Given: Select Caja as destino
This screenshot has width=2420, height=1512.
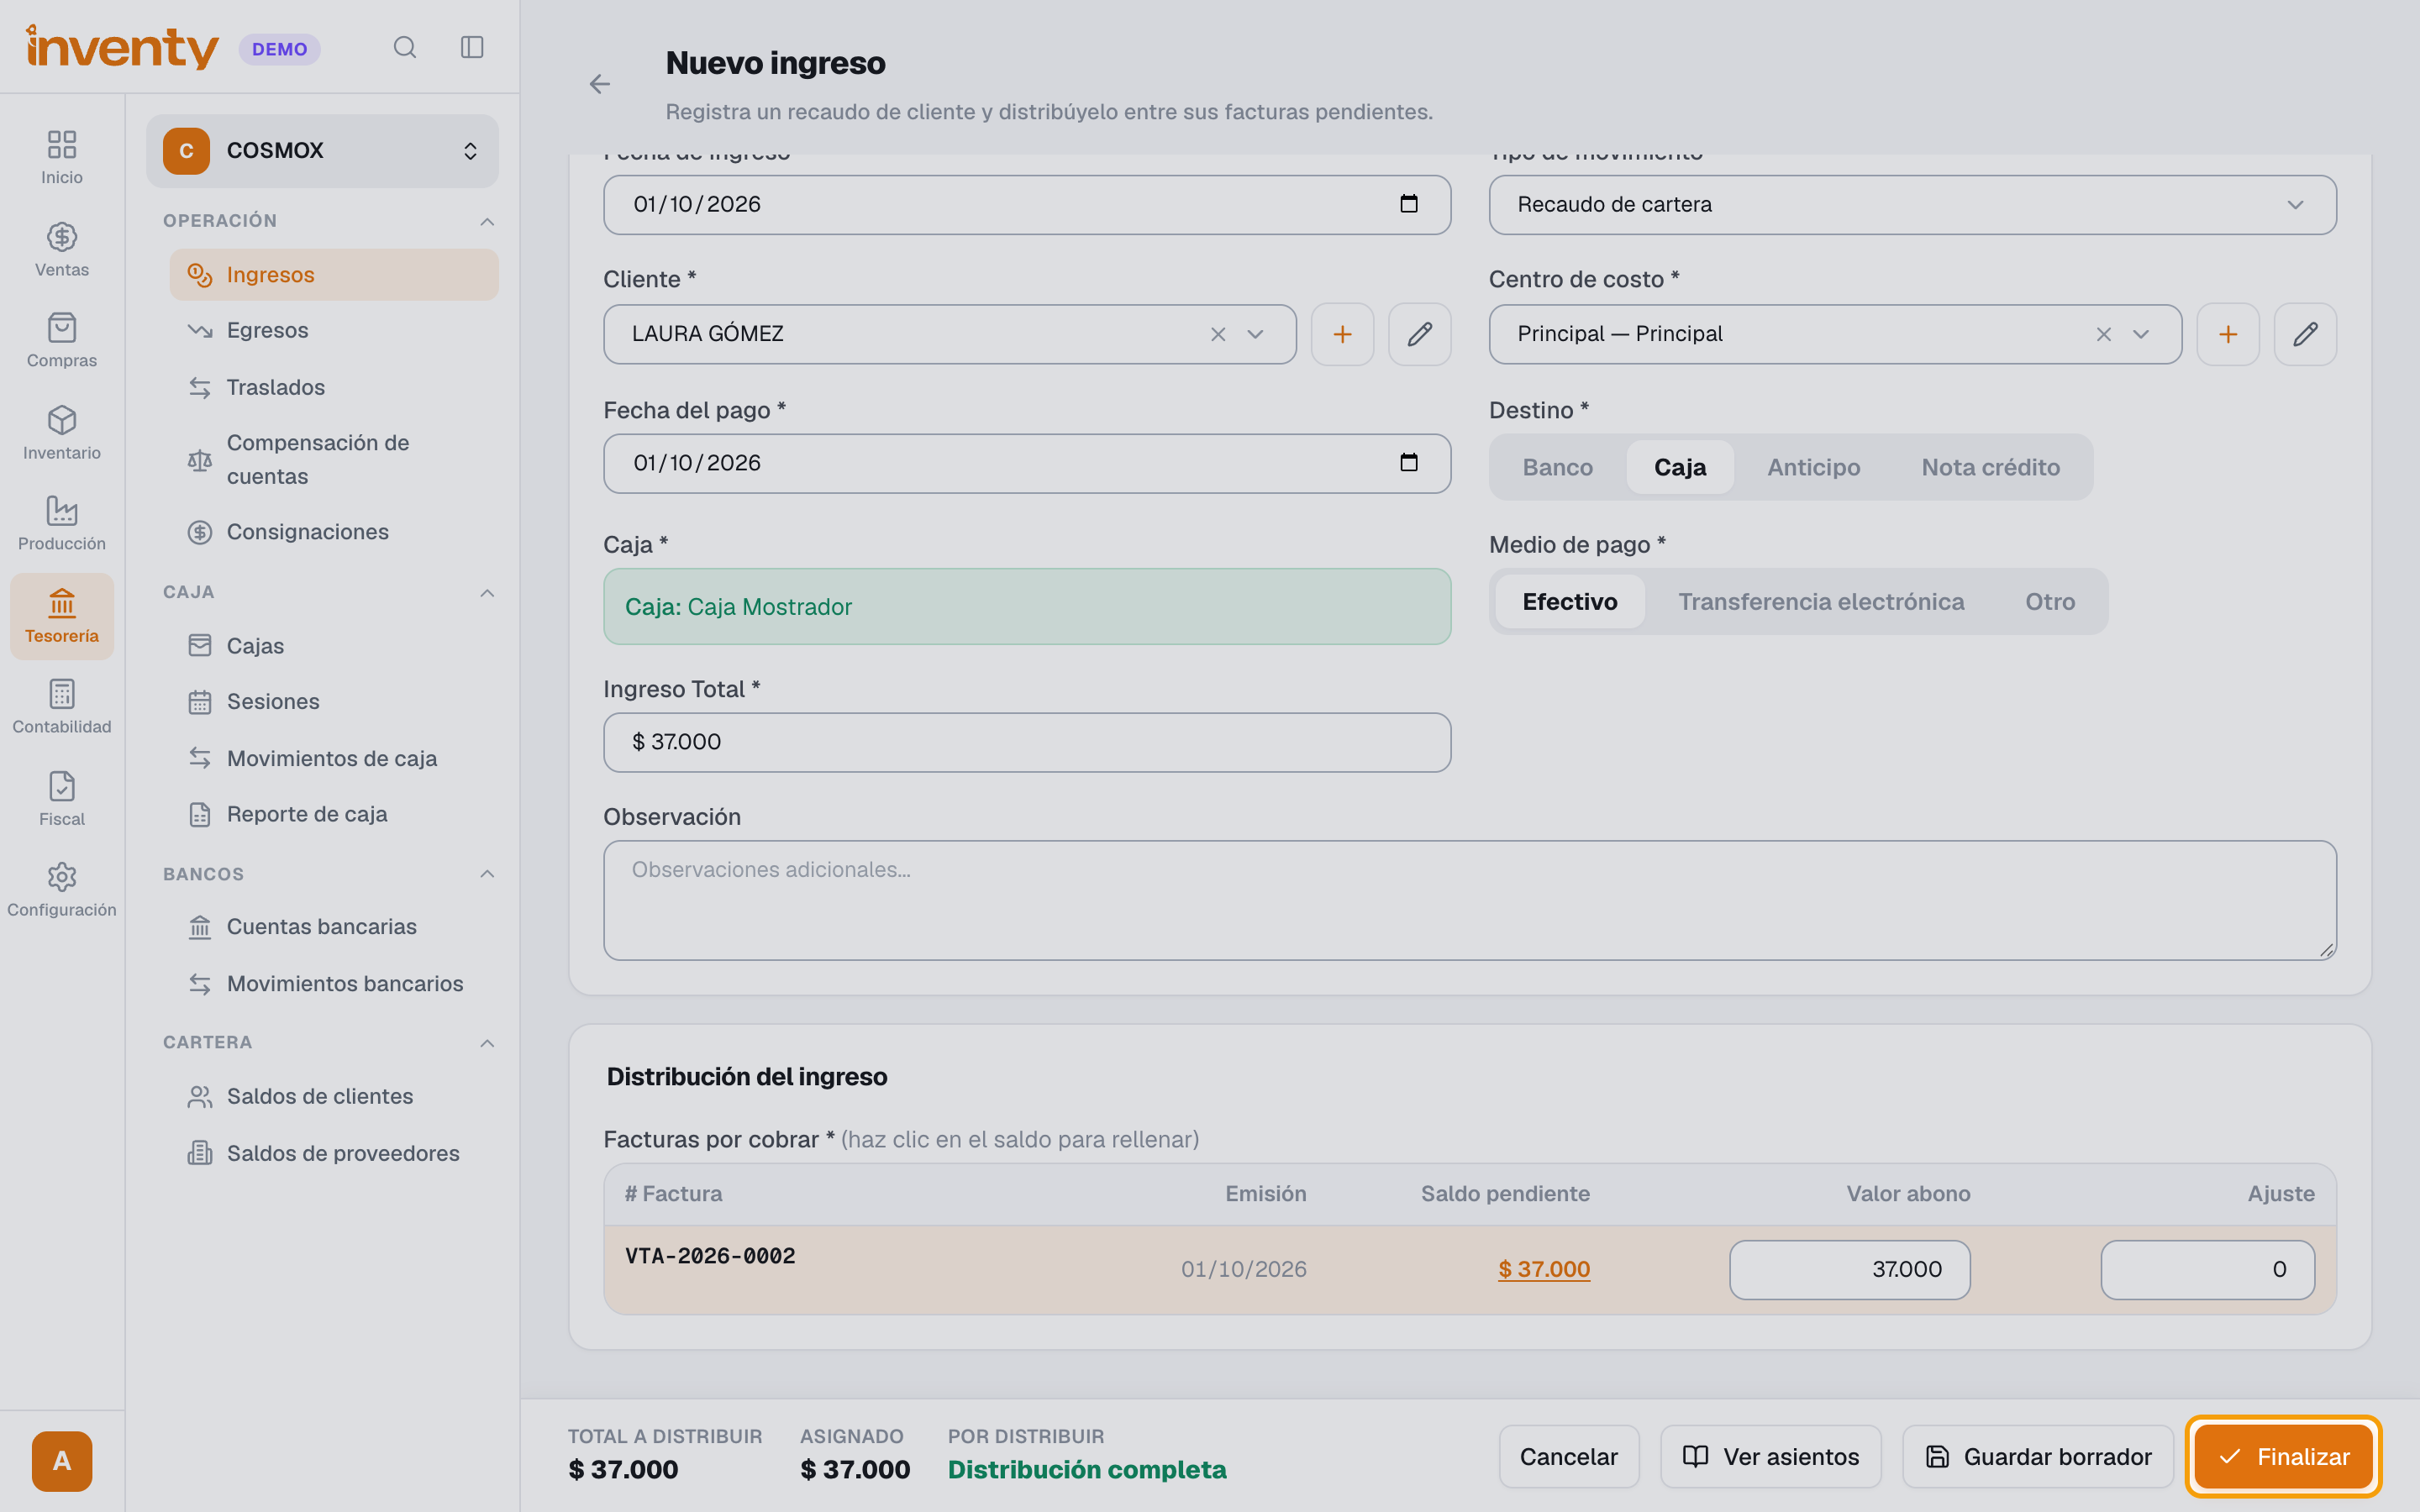Looking at the screenshot, I should [x=1680, y=467].
